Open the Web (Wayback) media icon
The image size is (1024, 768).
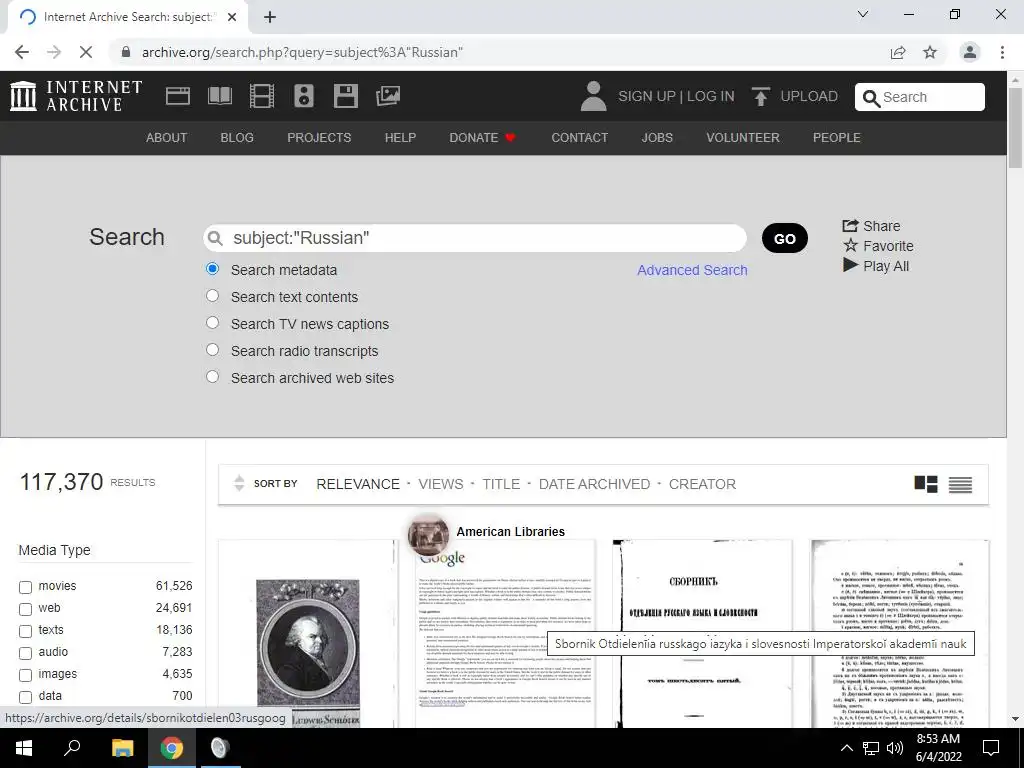point(178,96)
